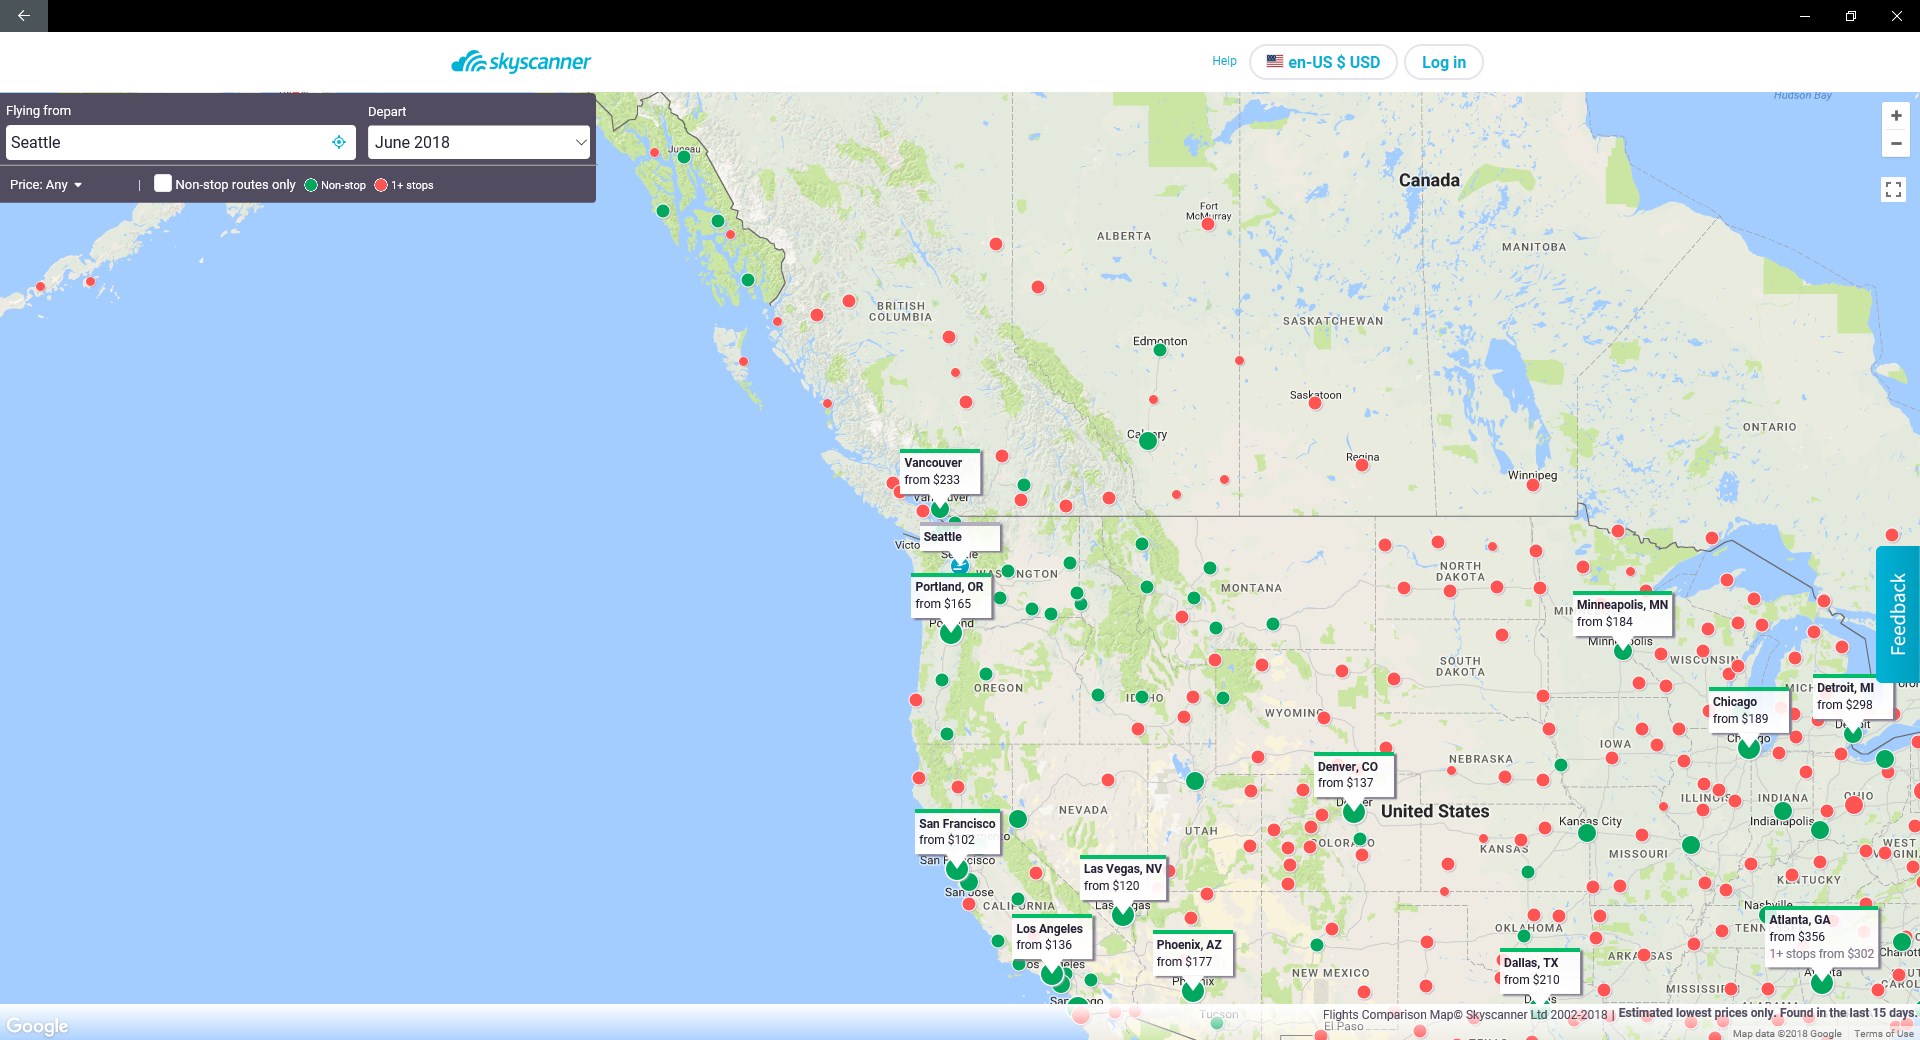Zoom in on the map
The height and width of the screenshot is (1040, 1920).
1896,115
